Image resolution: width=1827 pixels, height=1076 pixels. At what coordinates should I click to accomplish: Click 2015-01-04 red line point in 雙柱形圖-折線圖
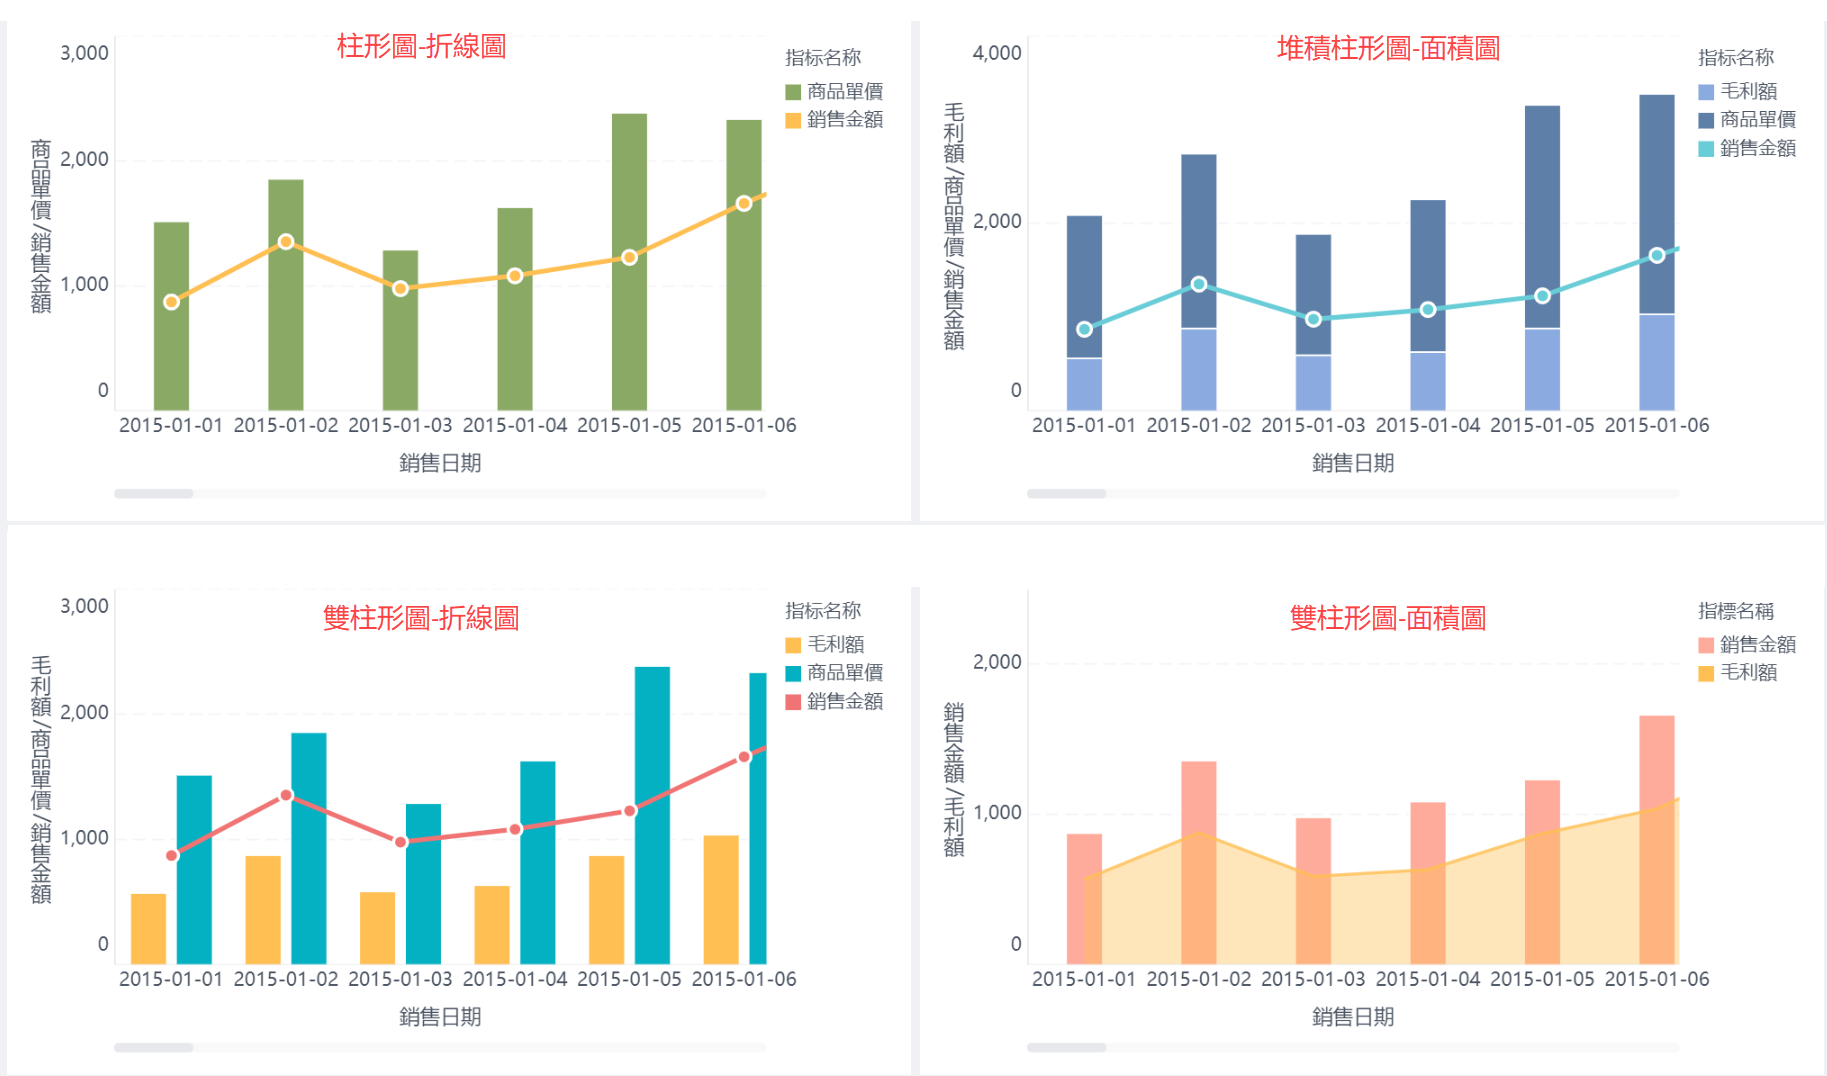[515, 829]
